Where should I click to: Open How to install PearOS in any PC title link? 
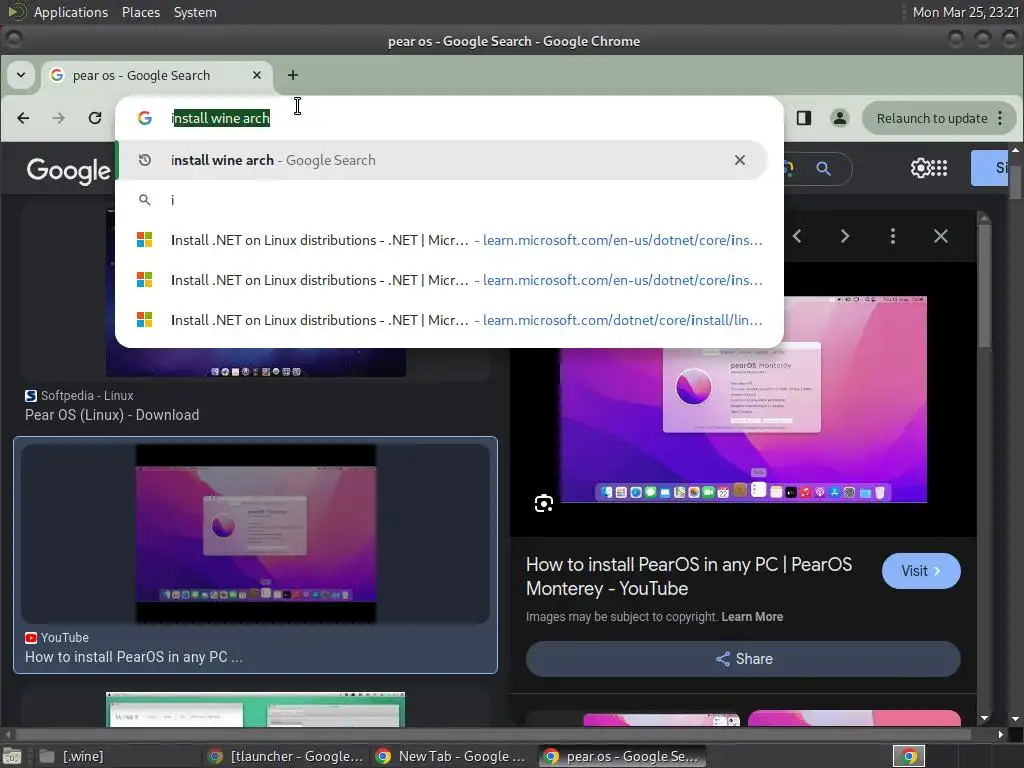(689, 576)
